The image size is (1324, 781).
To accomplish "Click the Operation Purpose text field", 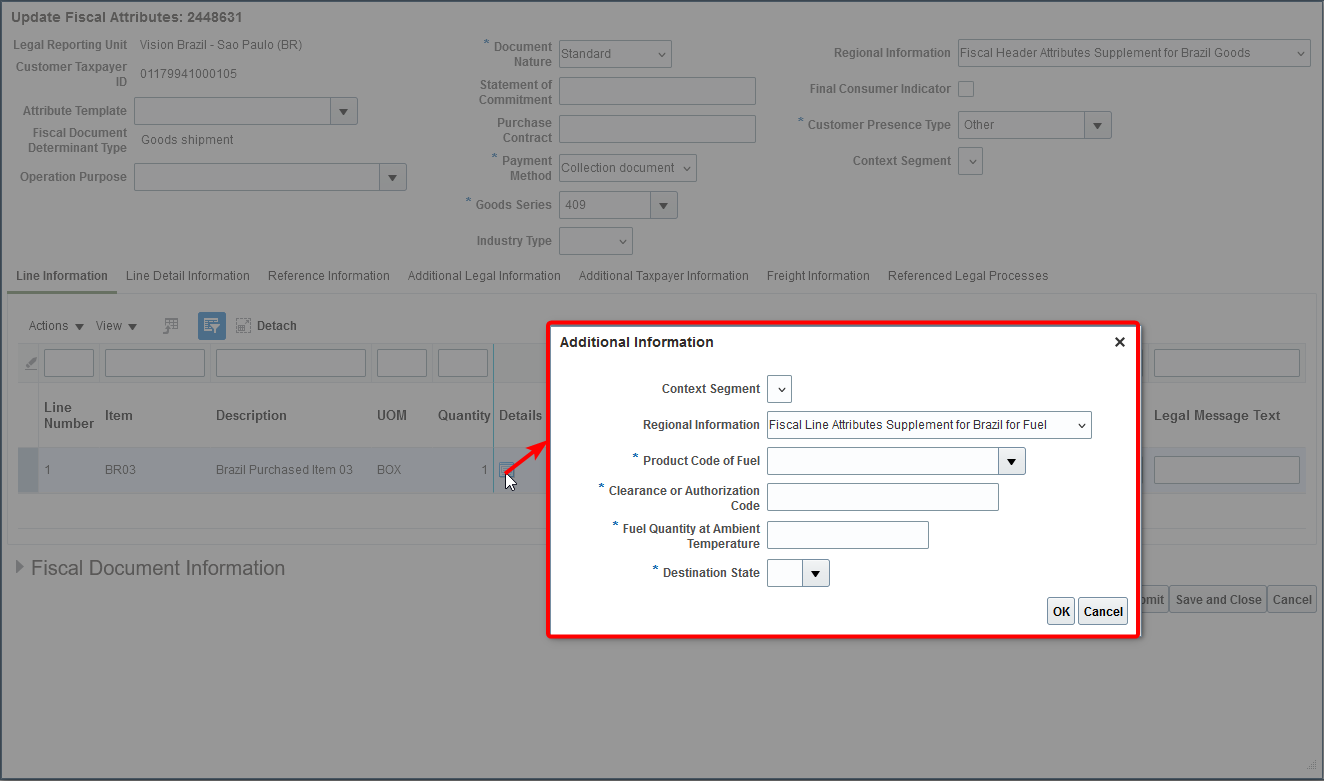I will tap(257, 177).
